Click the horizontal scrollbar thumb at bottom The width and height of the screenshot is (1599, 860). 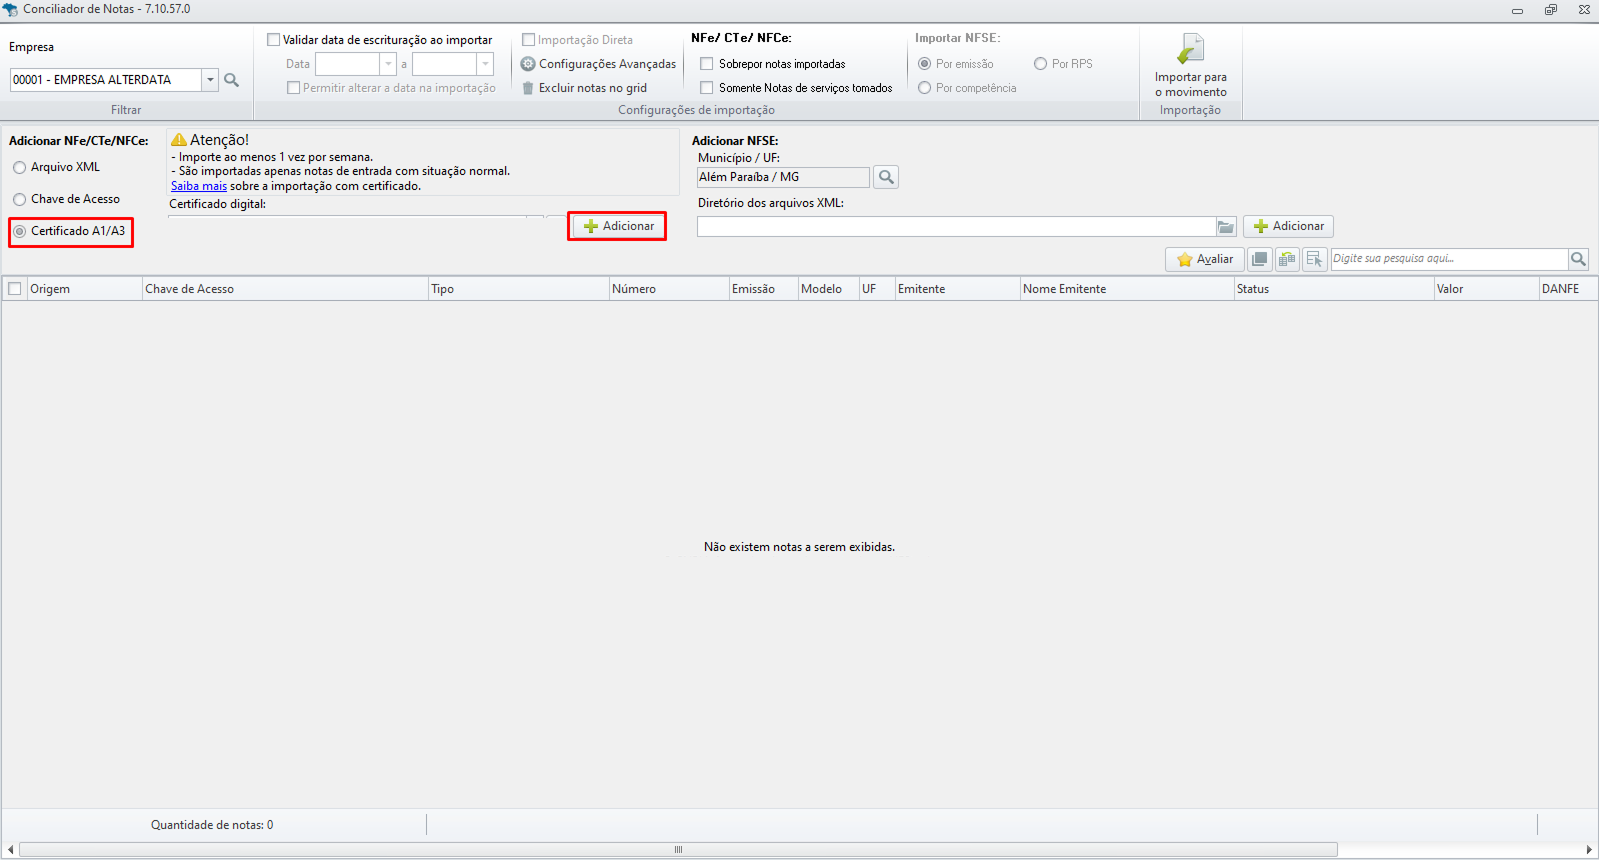pyautogui.click(x=678, y=850)
